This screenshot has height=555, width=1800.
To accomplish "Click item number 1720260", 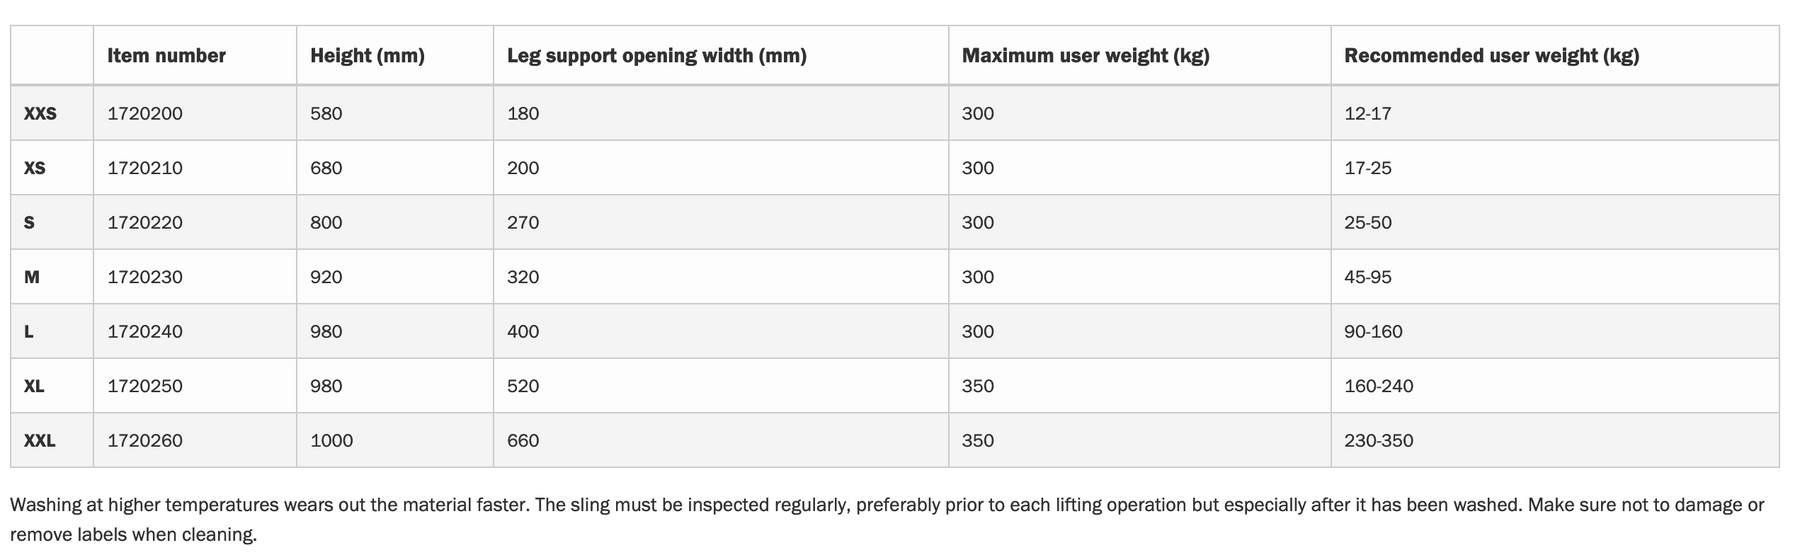I will (x=145, y=441).
